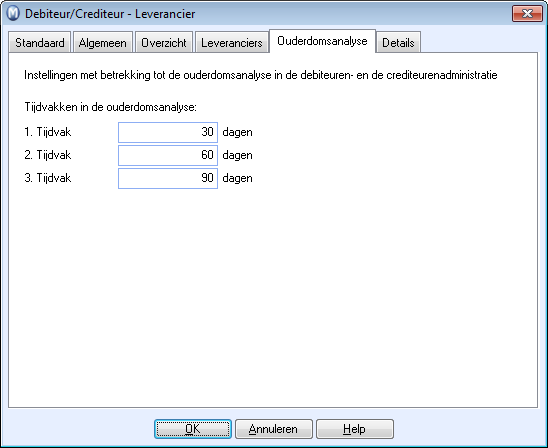Focus the 2. Tijdvak field containing 60
Viewport: 548px width, 448px height.
coord(168,155)
